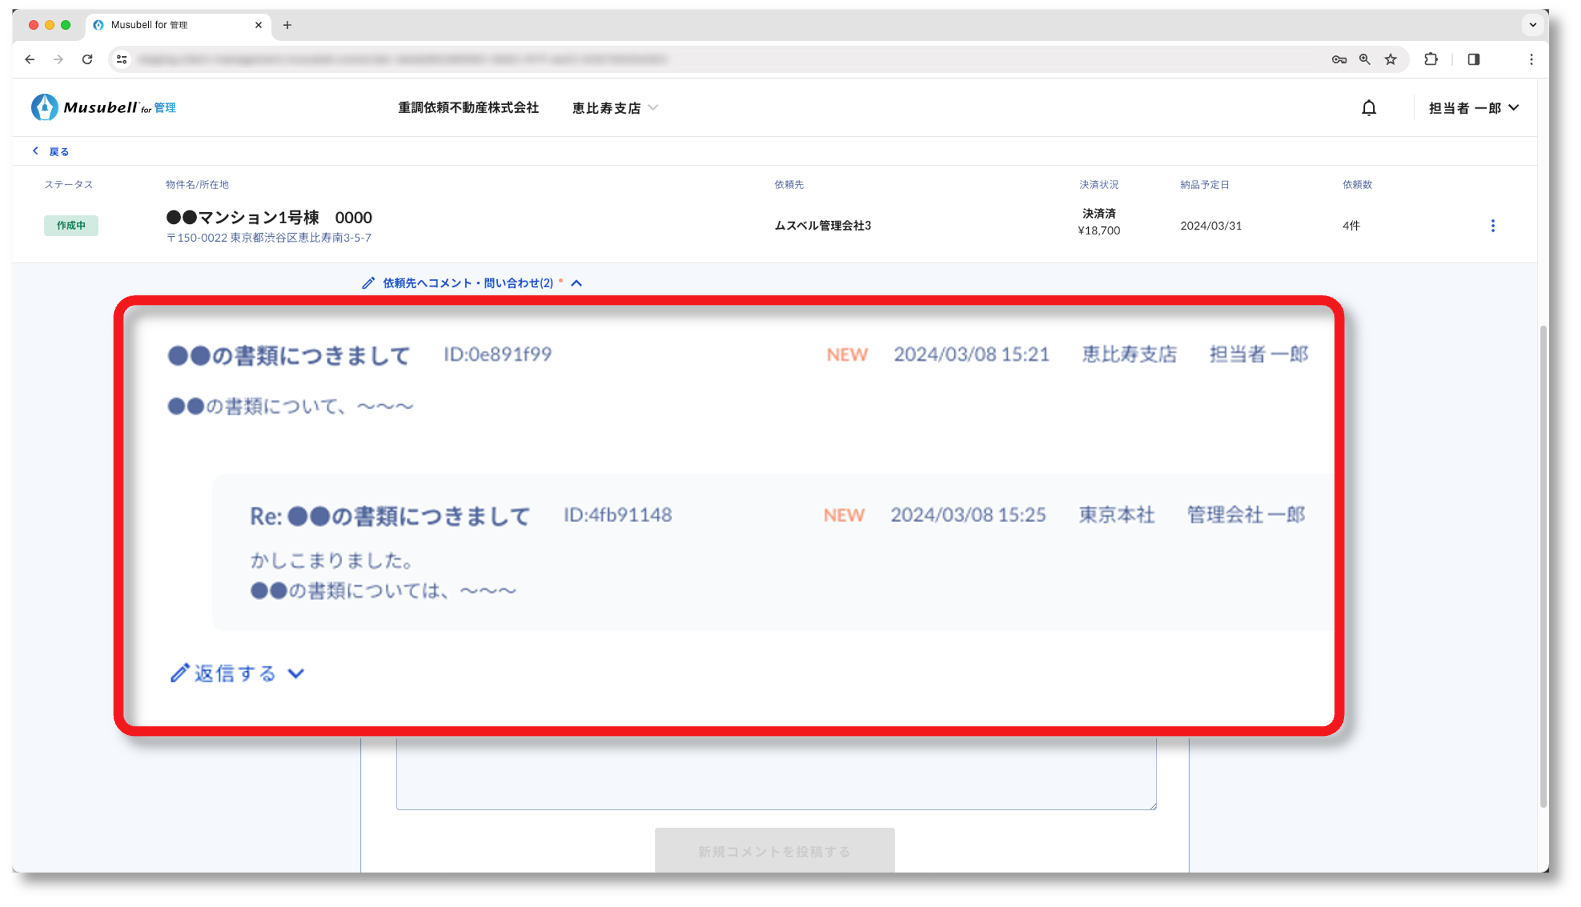Bookmark this page with the star icon
Viewport: 1581px width, 907px height.
1390,60
